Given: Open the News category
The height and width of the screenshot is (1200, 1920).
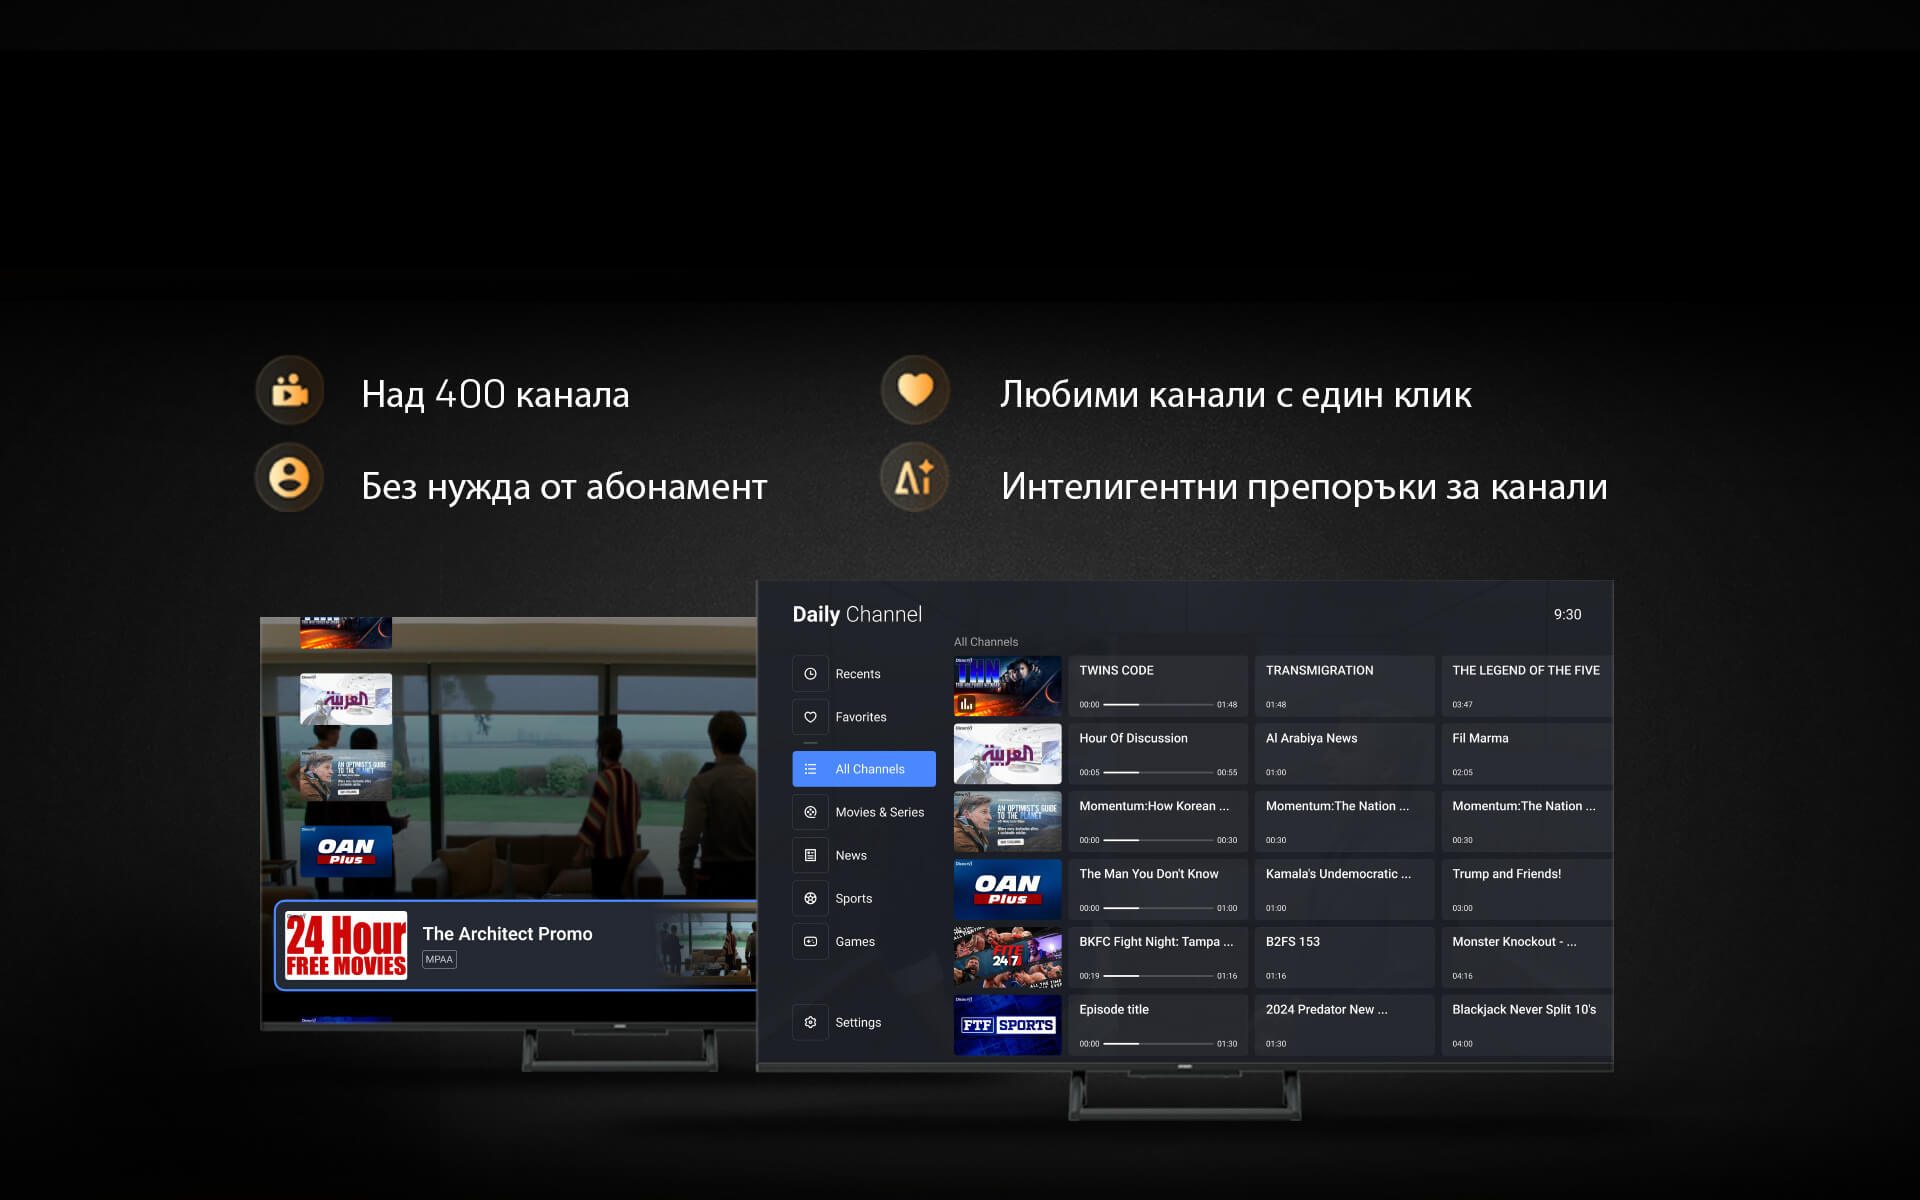Looking at the screenshot, I should [x=864, y=855].
